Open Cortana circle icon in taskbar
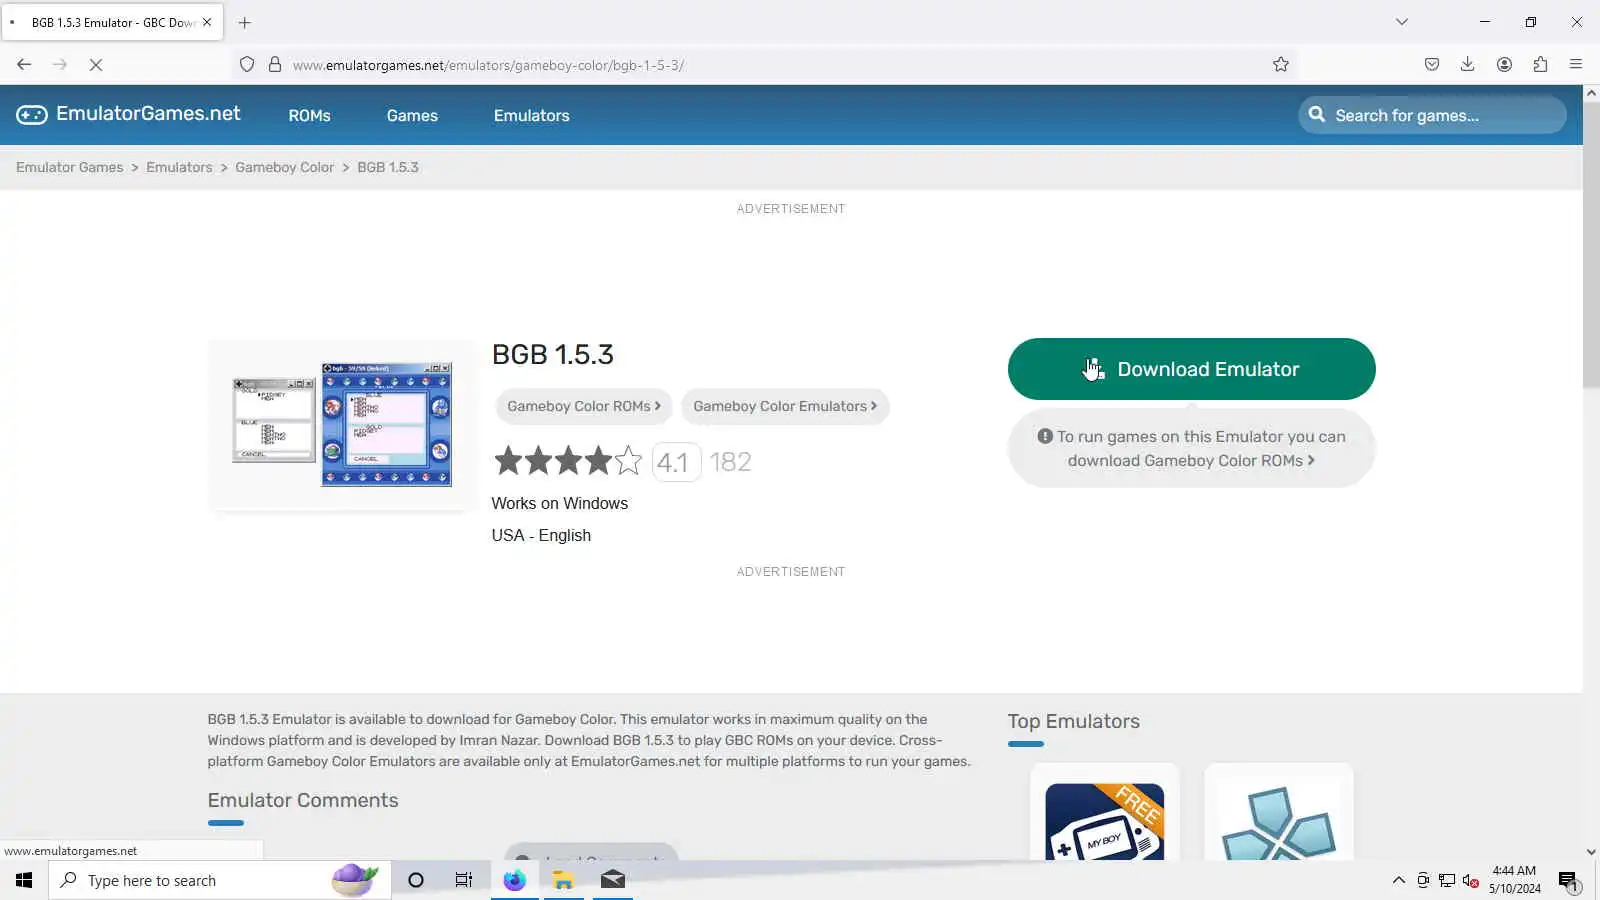This screenshot has height=900, width=1600. pyautogui.click(x=416, y=880)
